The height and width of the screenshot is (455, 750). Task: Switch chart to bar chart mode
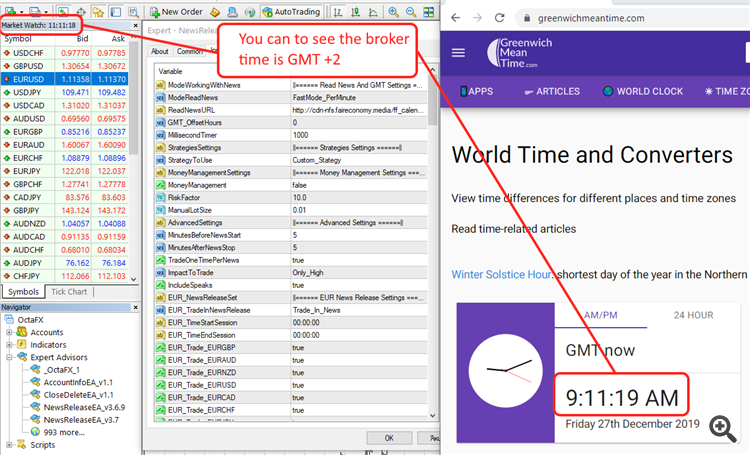tap(338, 11)
